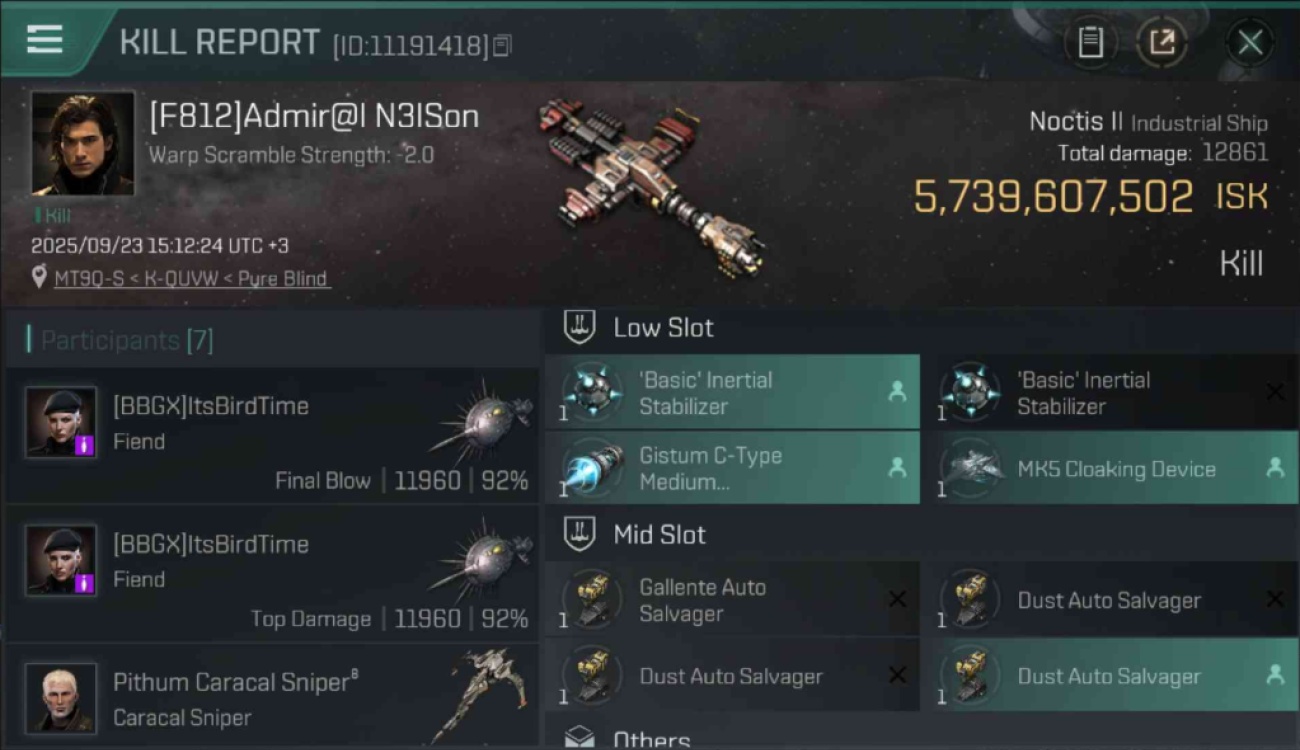Select Gistum C-Type Medium module
The image size is (1300, 750).
(732, 468)
